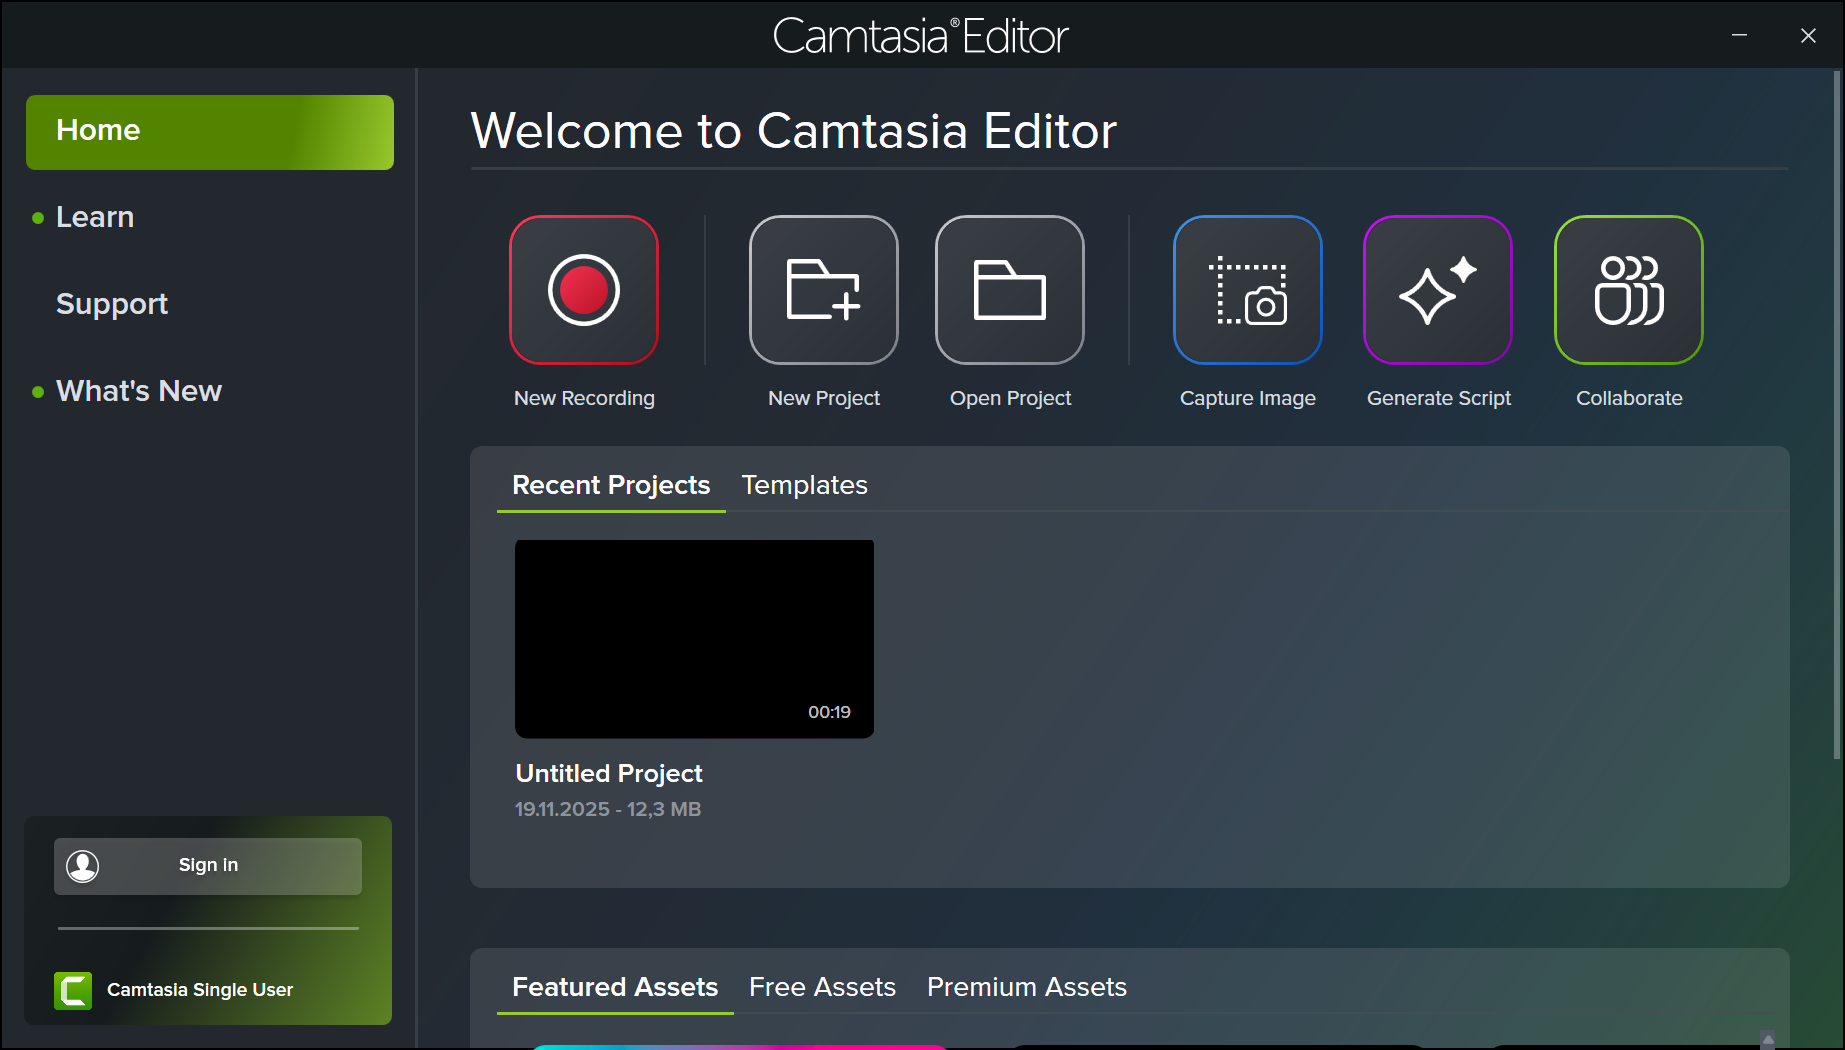This screenshot has width=1845, height=1050.
Task: Open the Untitled Project thumbnail
Action: point(694,639)
